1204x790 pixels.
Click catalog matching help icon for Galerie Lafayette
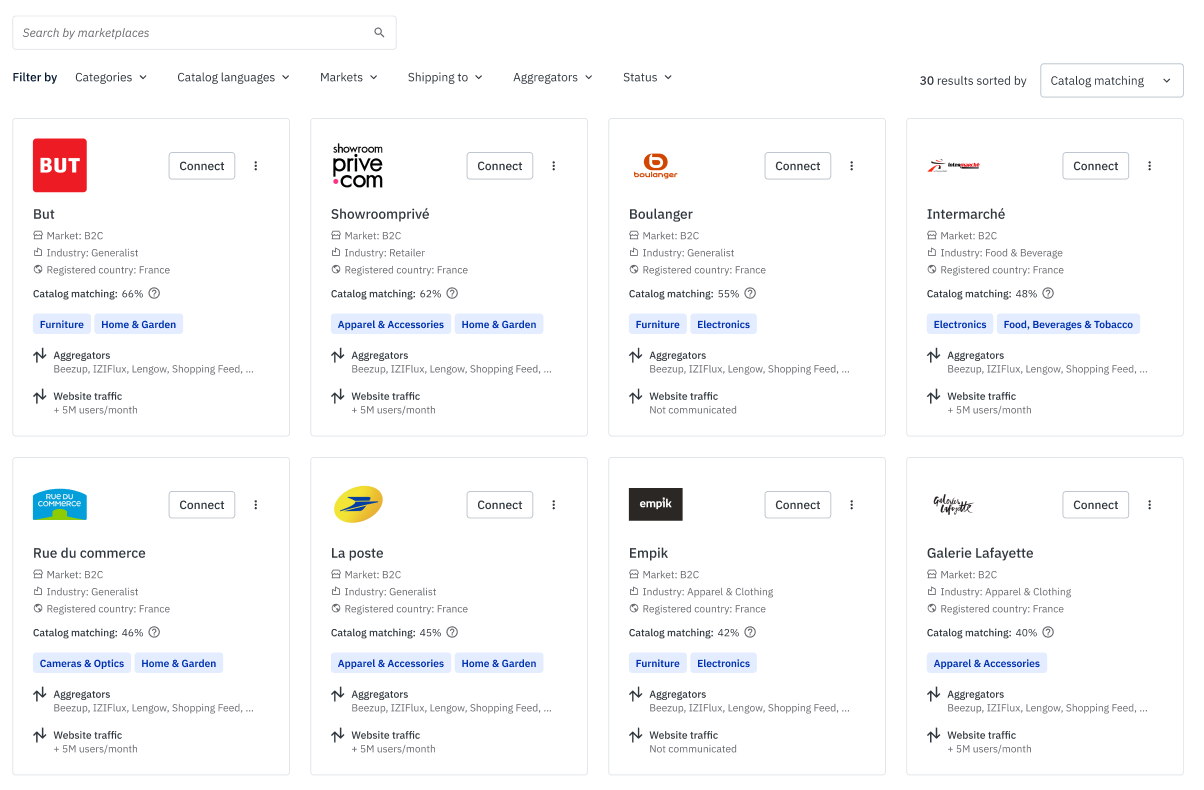click(x=1048, y=633)
